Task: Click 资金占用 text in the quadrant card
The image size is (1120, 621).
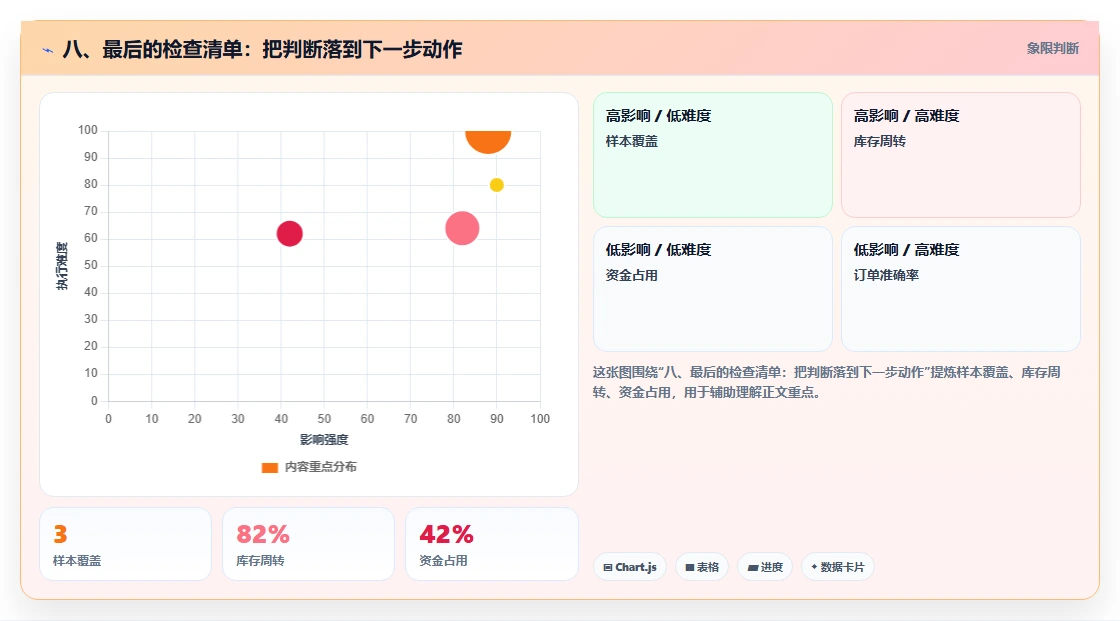Action: pos(631,275)
